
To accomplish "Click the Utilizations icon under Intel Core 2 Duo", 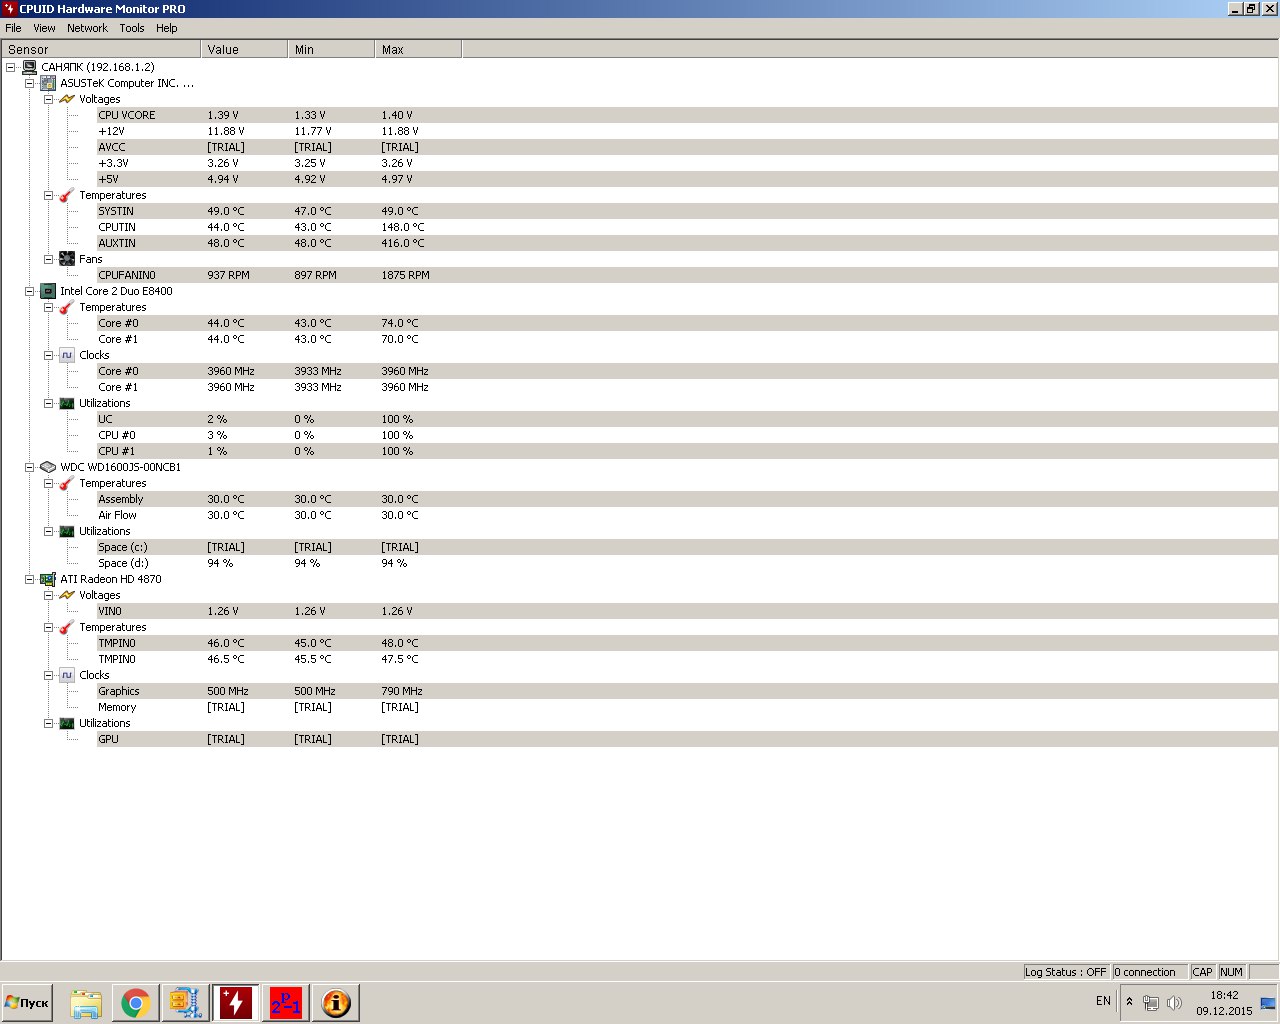I will 67,403.
